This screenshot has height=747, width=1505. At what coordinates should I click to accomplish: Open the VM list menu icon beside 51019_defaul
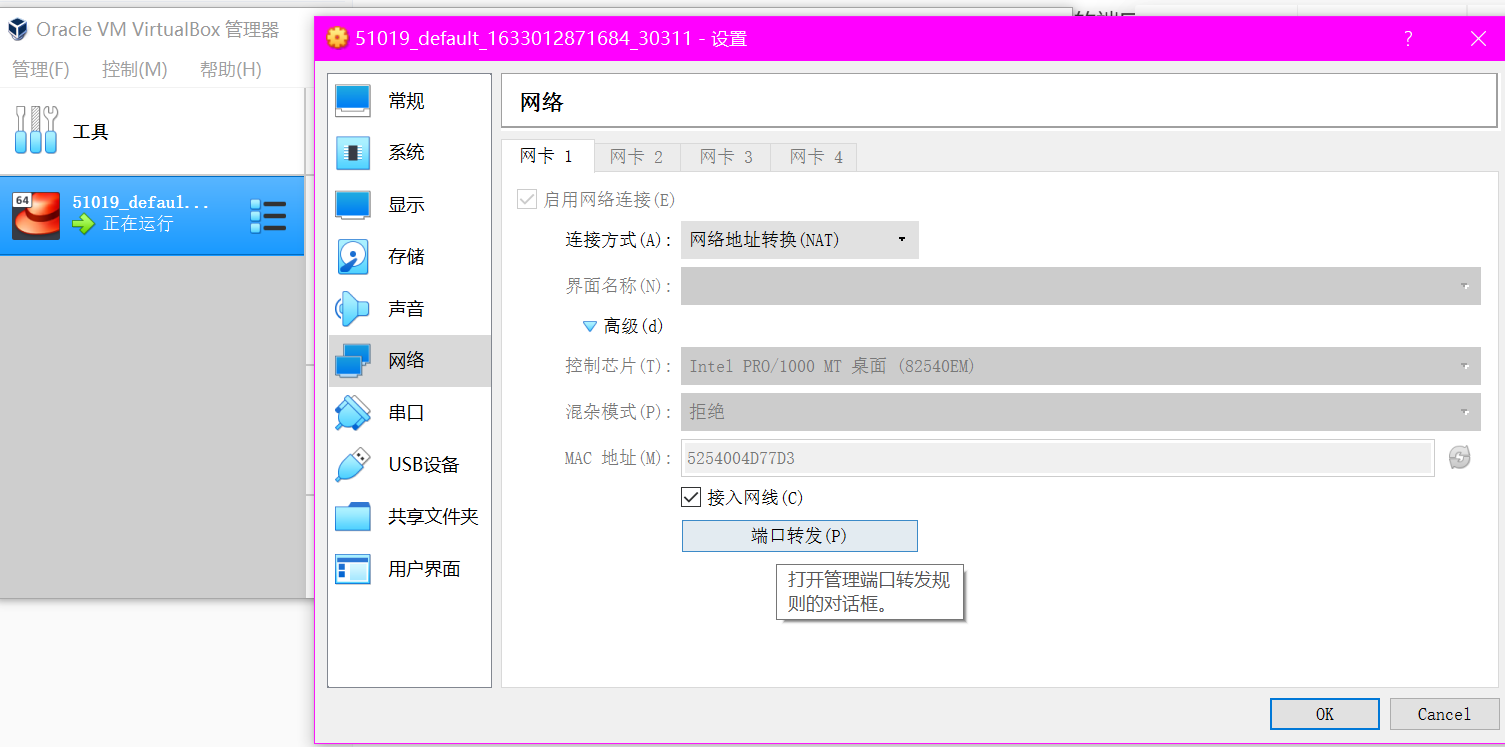(268, 216)
